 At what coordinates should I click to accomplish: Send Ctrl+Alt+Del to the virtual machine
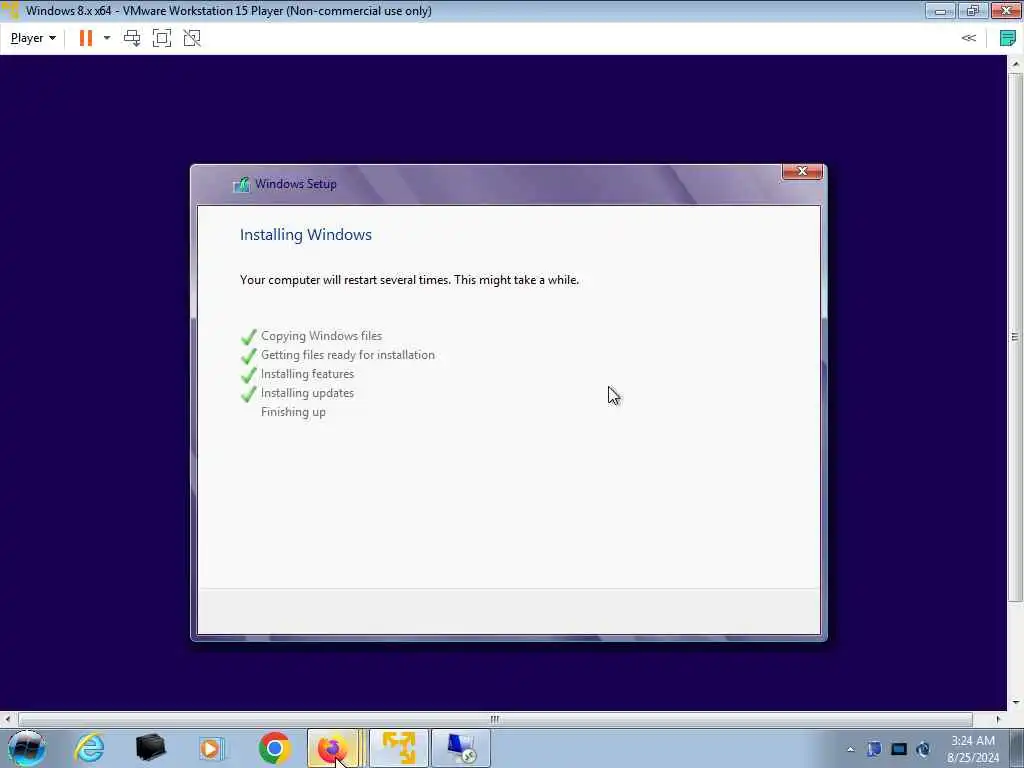132,38
